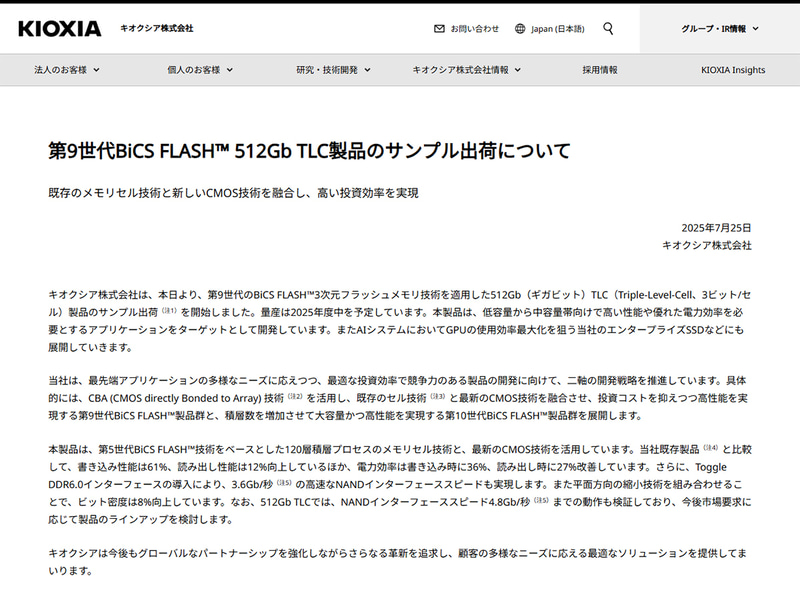
Task: Click headline 第9世代BiCS FLASH 512Gb TLC製品
Action: coord(309,151)
